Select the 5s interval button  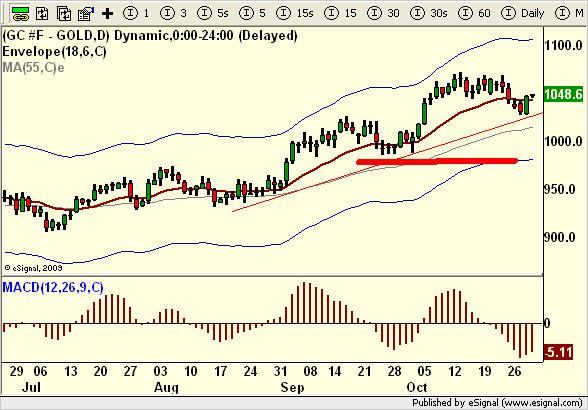pyautogui.click(x=213, y=14)
